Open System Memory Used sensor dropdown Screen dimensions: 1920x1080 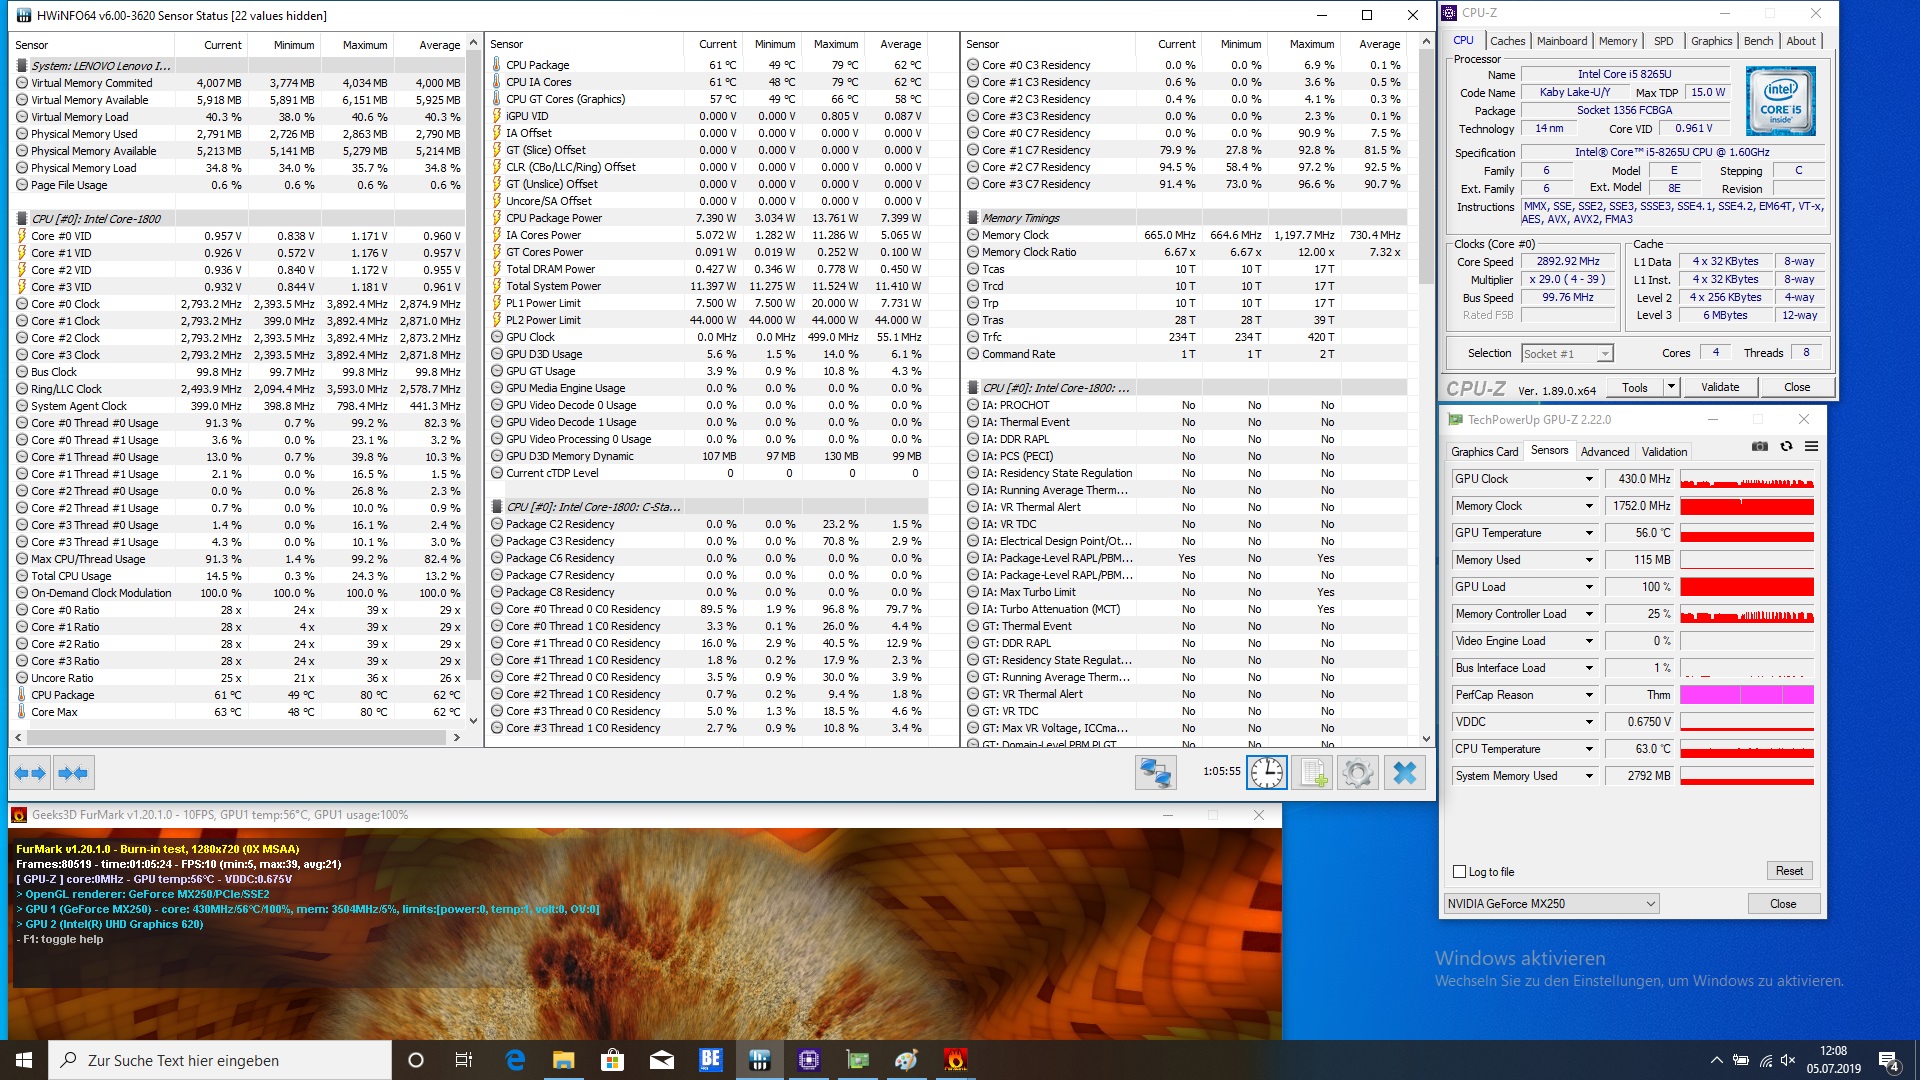(1589, 776)
